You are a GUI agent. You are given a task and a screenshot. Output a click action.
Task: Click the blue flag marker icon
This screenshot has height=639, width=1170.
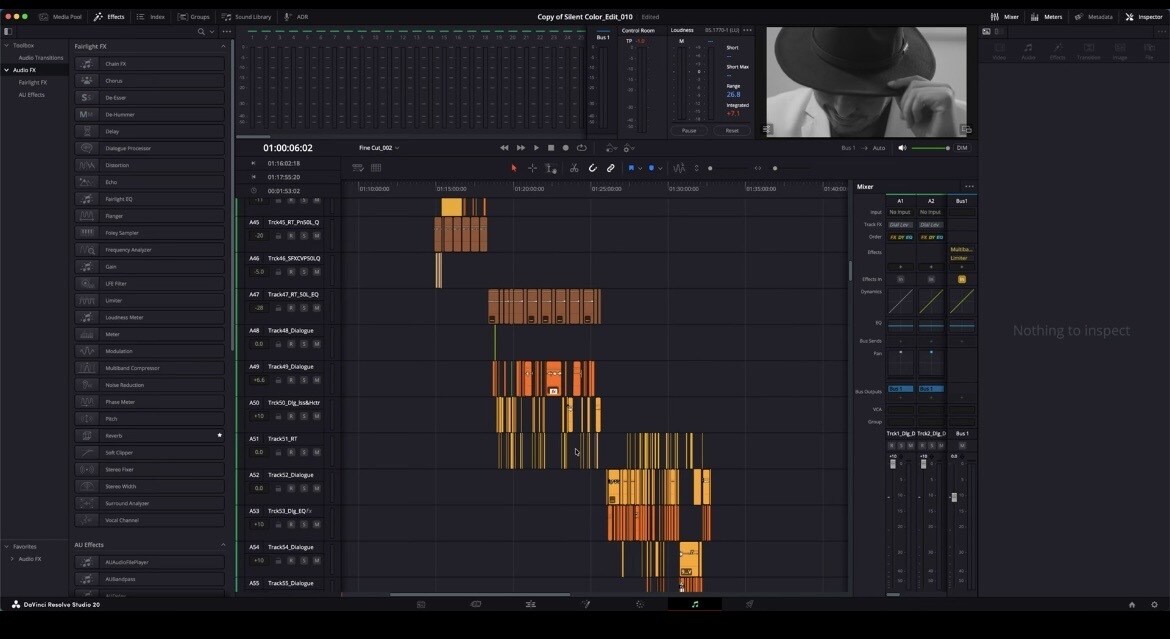click(x=631, y=168)
